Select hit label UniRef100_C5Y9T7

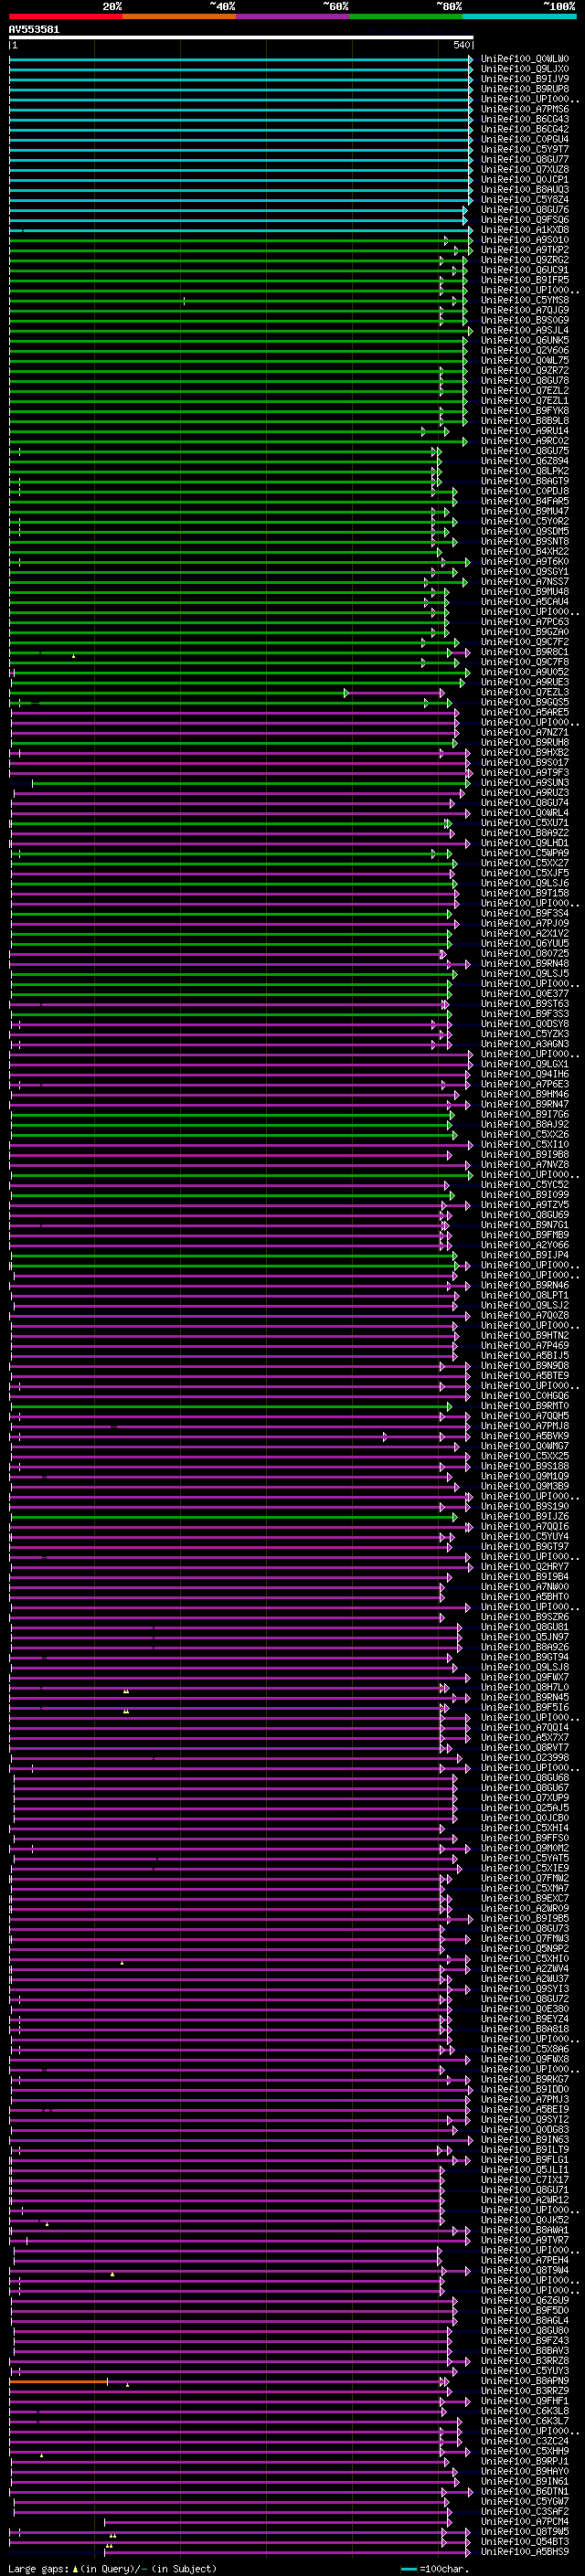point(525,149)
